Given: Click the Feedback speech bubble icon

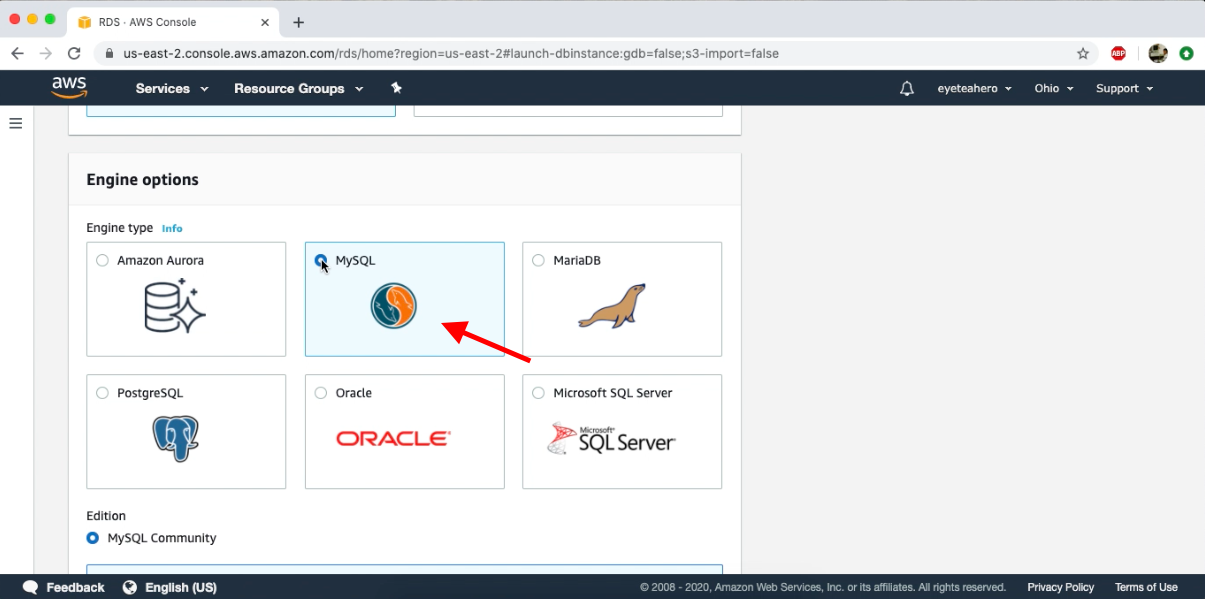Looking at the screenshot, I should 31,587.
